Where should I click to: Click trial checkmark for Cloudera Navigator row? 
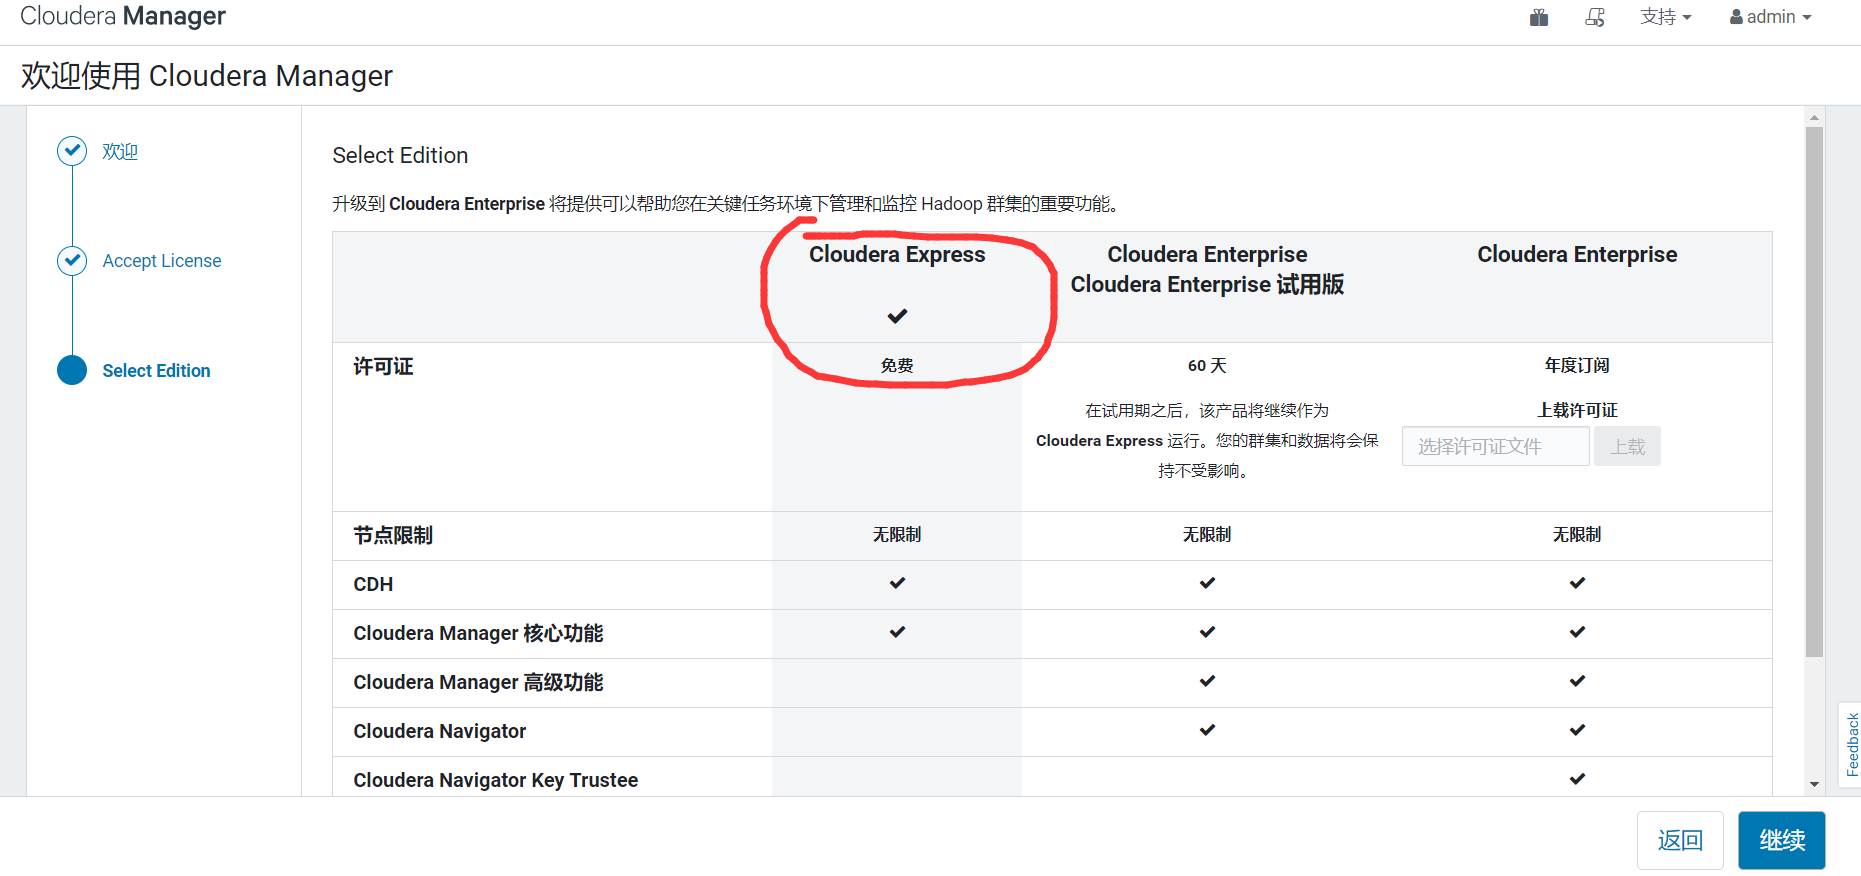(1207, 730)
